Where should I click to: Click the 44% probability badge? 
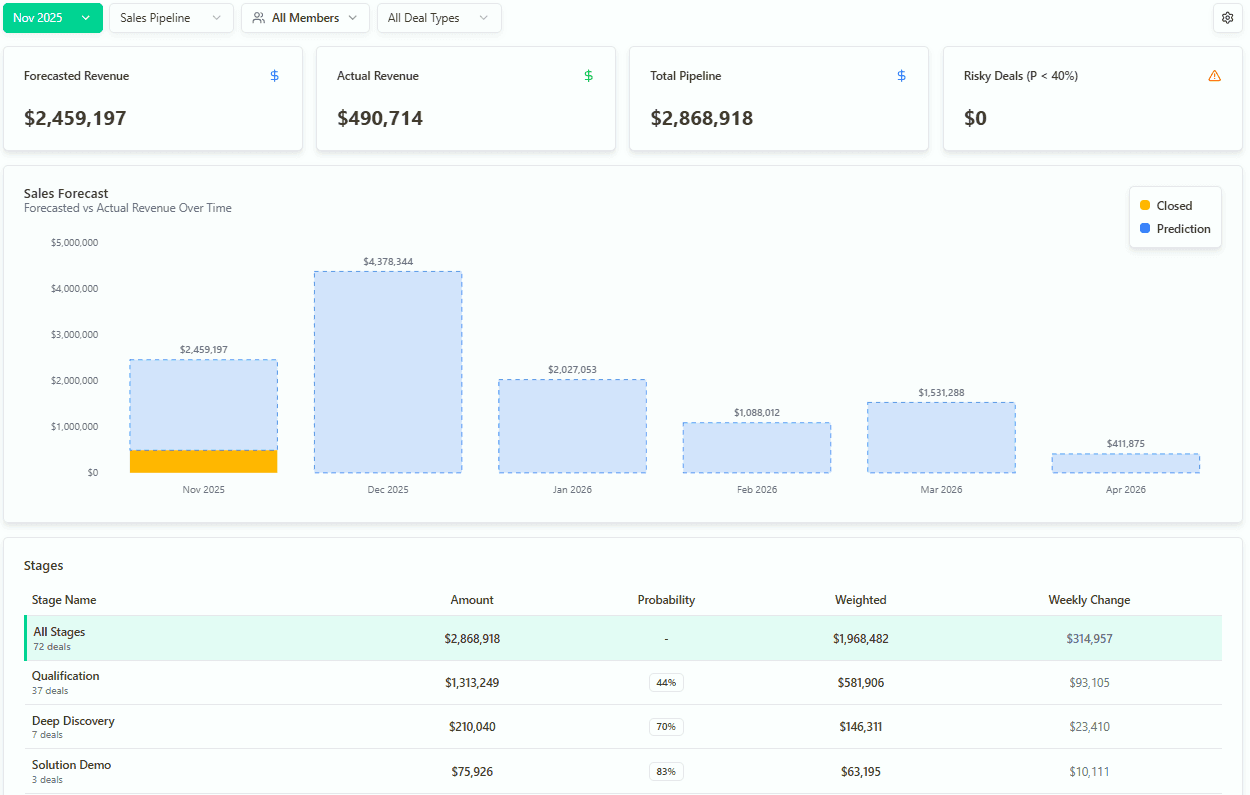click(x=666, y=683)
